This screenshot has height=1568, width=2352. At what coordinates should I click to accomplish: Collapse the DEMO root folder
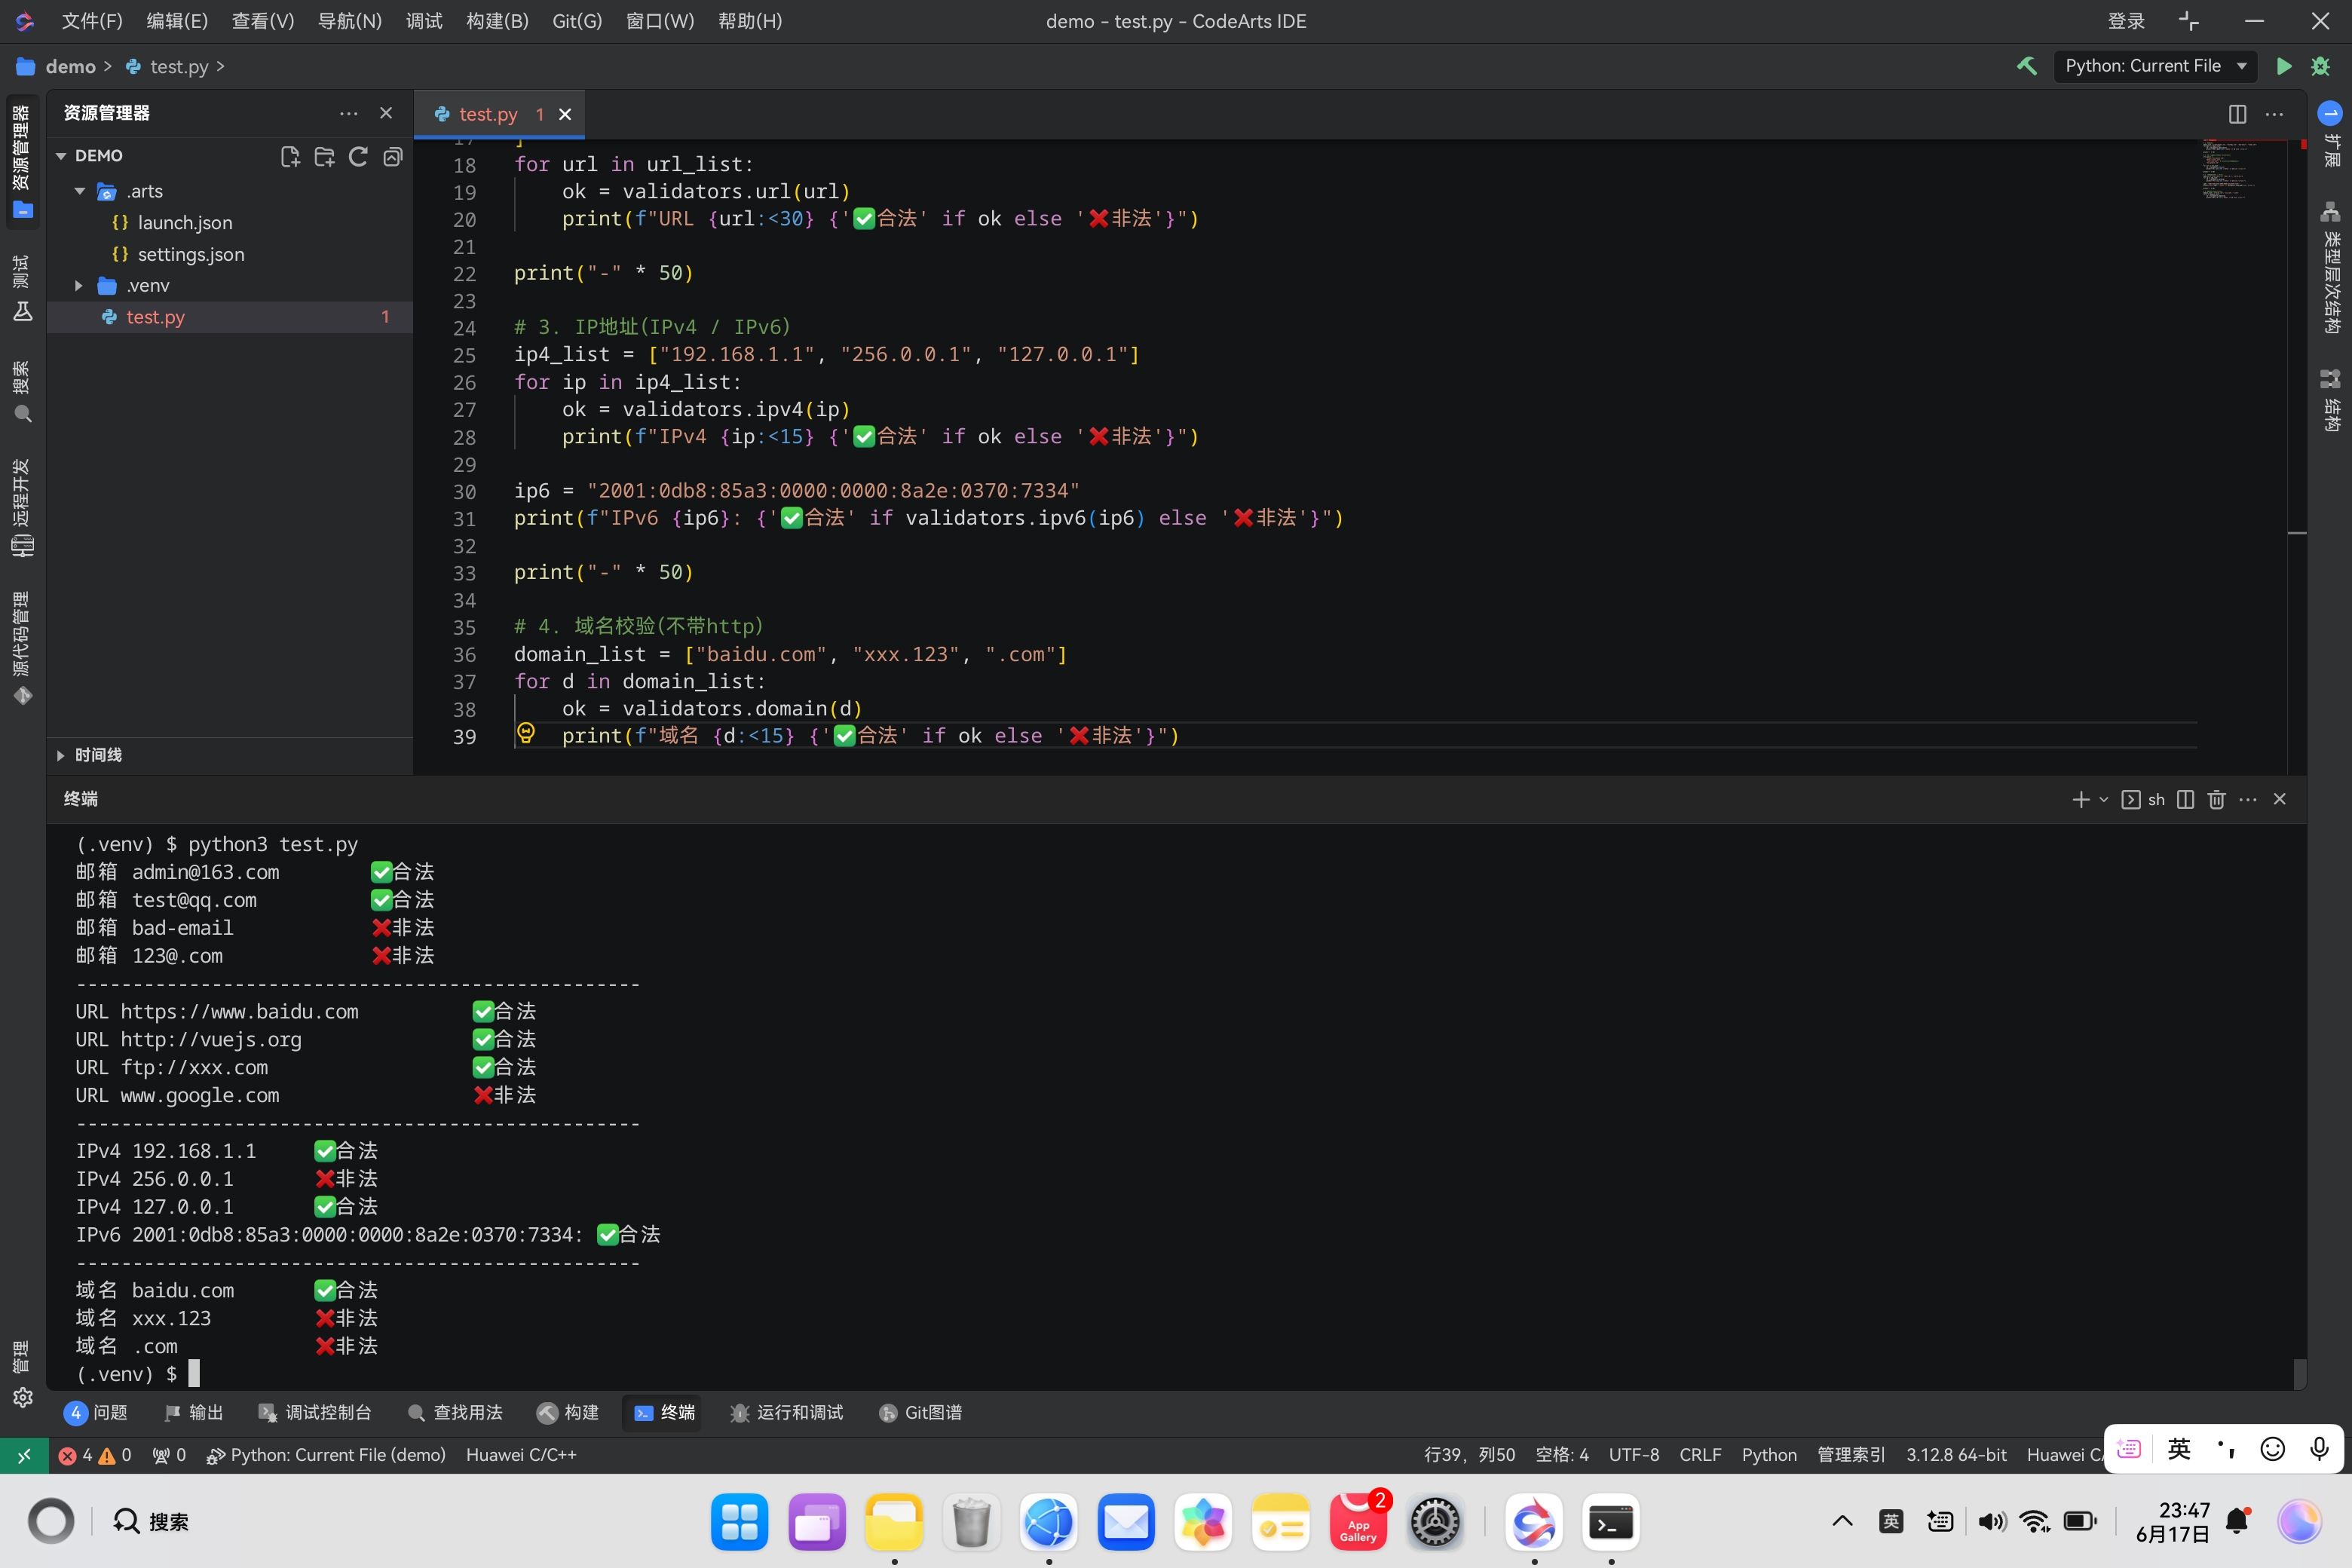pyautogui.click(x=61, y=156)
